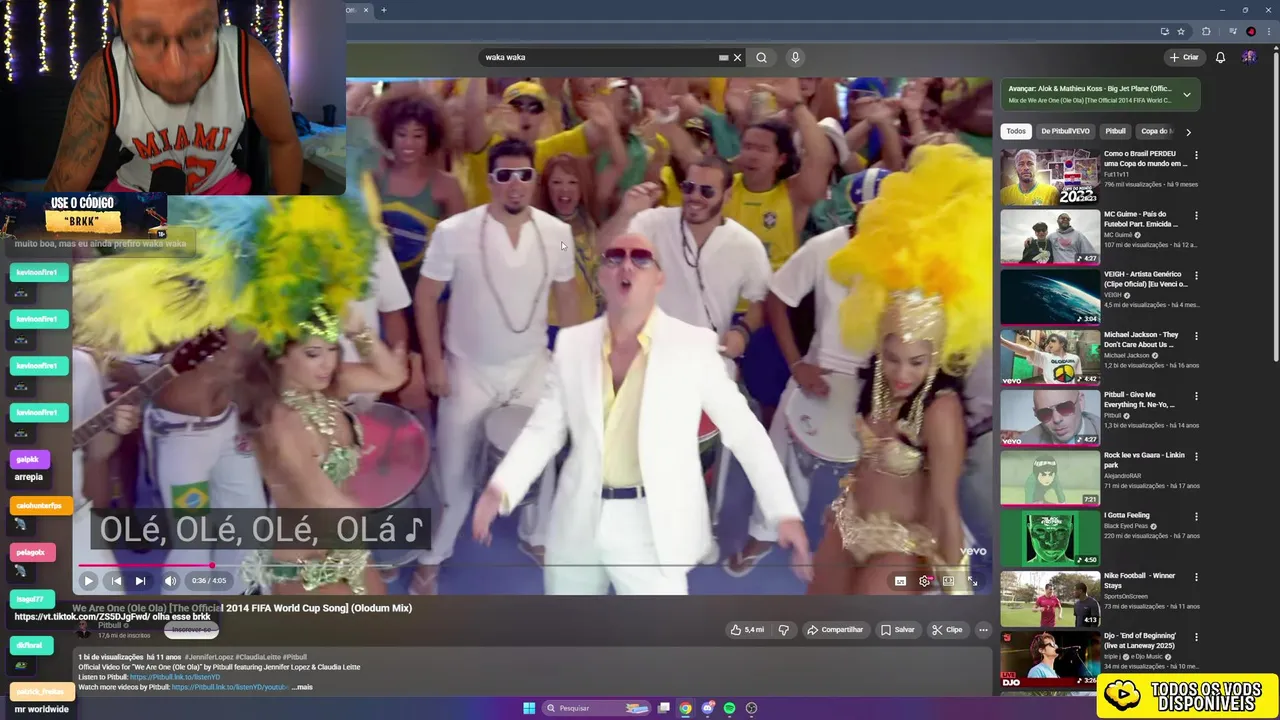Viewport: 1280px width, 720px height.
Task: Go to the previous video
Action: 116,580
